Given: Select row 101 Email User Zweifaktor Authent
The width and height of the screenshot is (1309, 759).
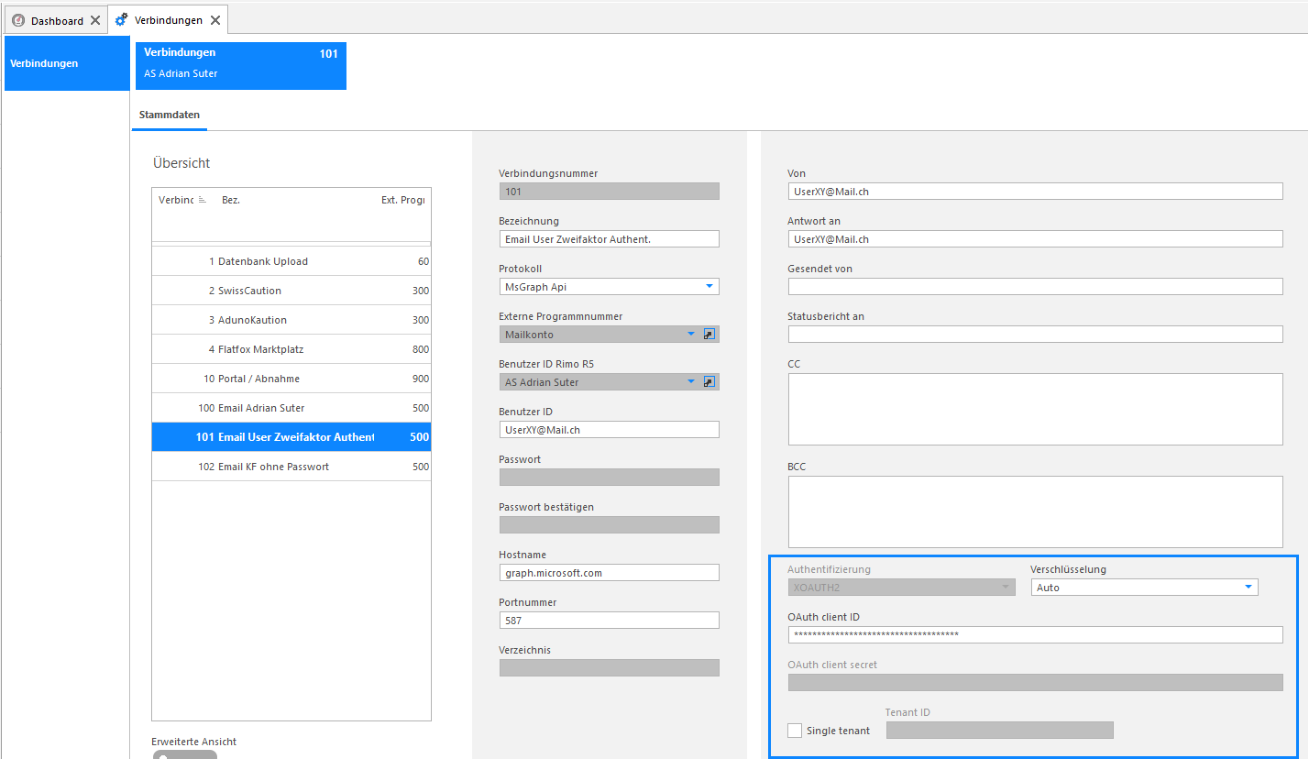Looking at the screenshot, I should 291,437.
